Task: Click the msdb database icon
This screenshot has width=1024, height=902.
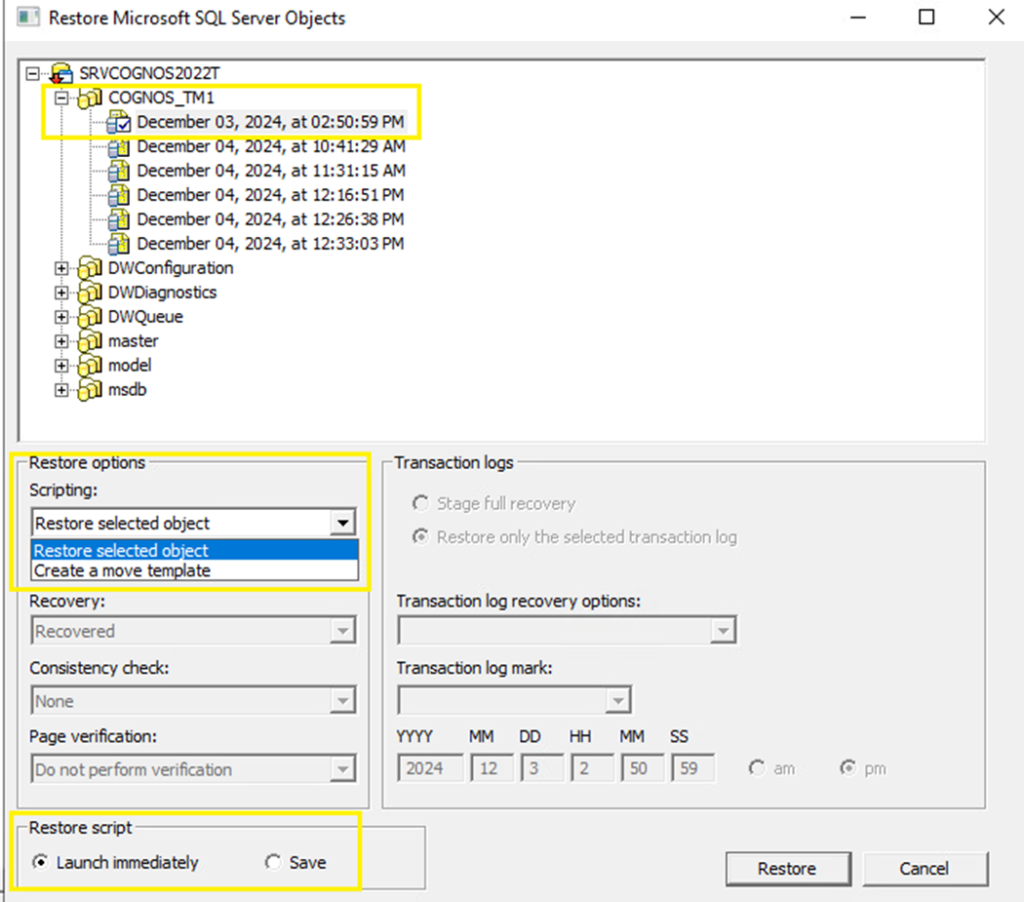Action: point(90,390)
